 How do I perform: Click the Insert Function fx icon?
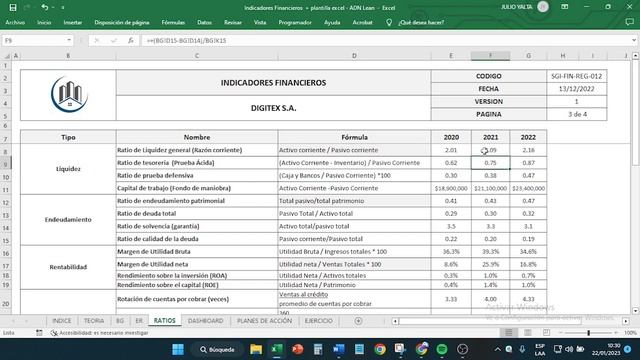point(131,40)
